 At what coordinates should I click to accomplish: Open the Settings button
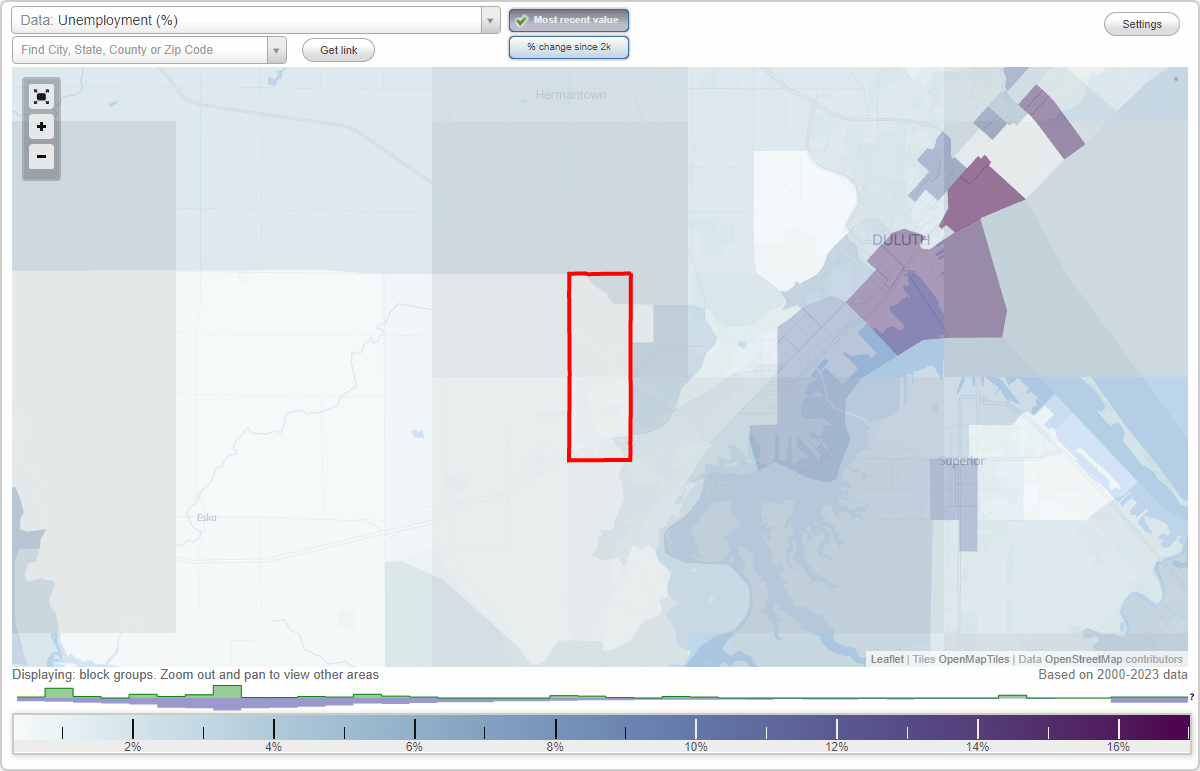[1142, 25]
